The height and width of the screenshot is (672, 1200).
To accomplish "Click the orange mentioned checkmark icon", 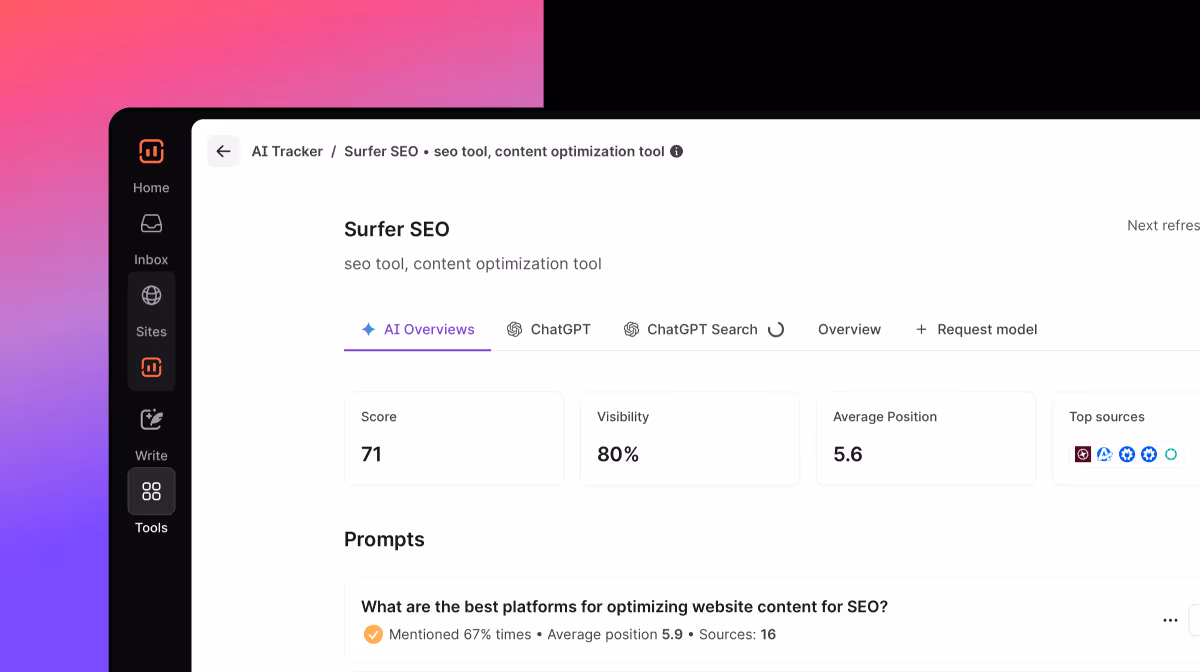I will click(x=373, y=634).
